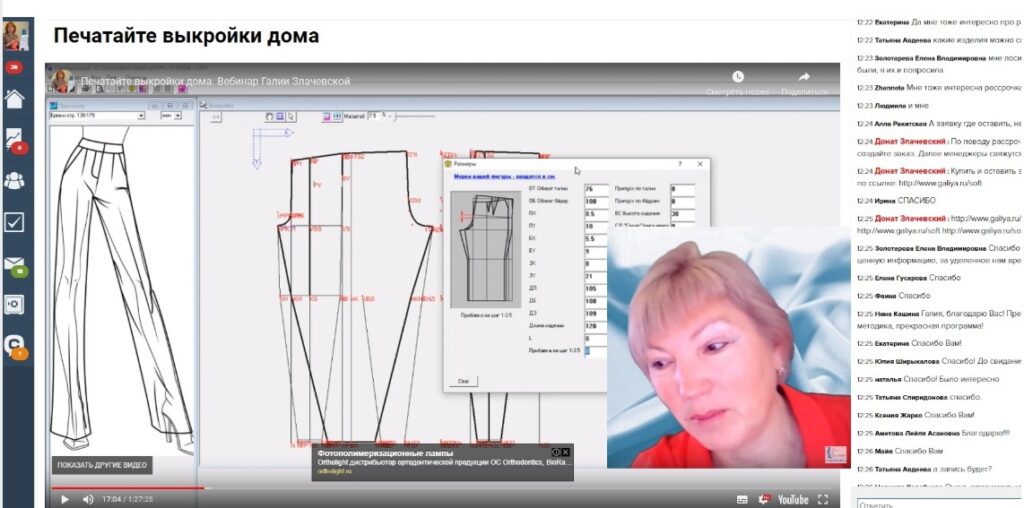1024x508 pixels.
Task: Click the blue ruler icon near scale field
Action: pyautogui.click(x=338, y=116)
